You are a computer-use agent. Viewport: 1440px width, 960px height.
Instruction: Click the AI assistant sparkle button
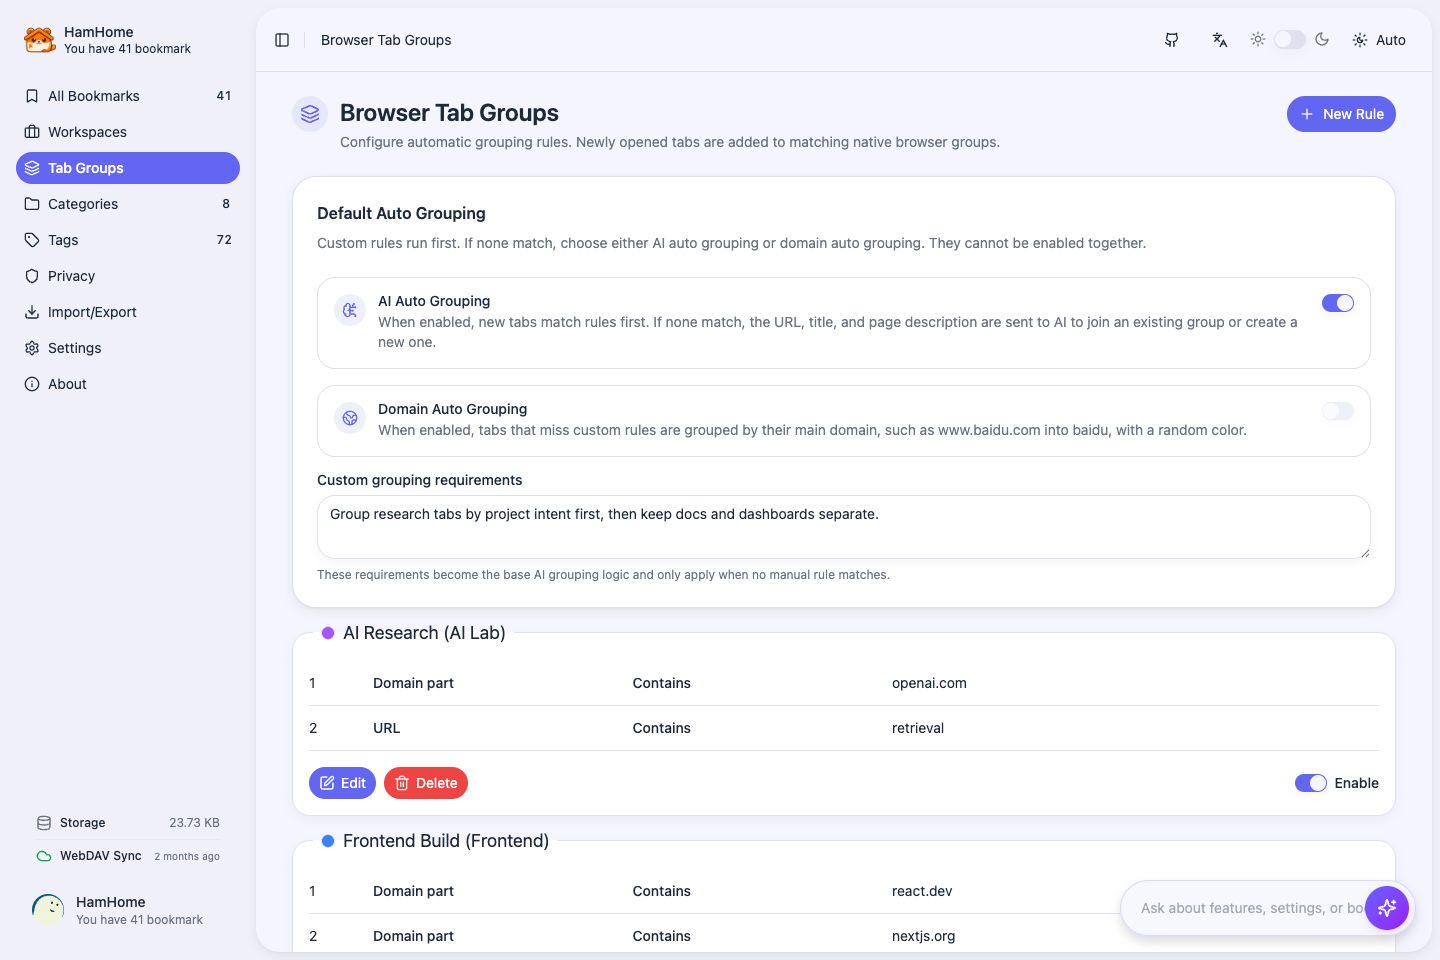[x=1387, y=908]
